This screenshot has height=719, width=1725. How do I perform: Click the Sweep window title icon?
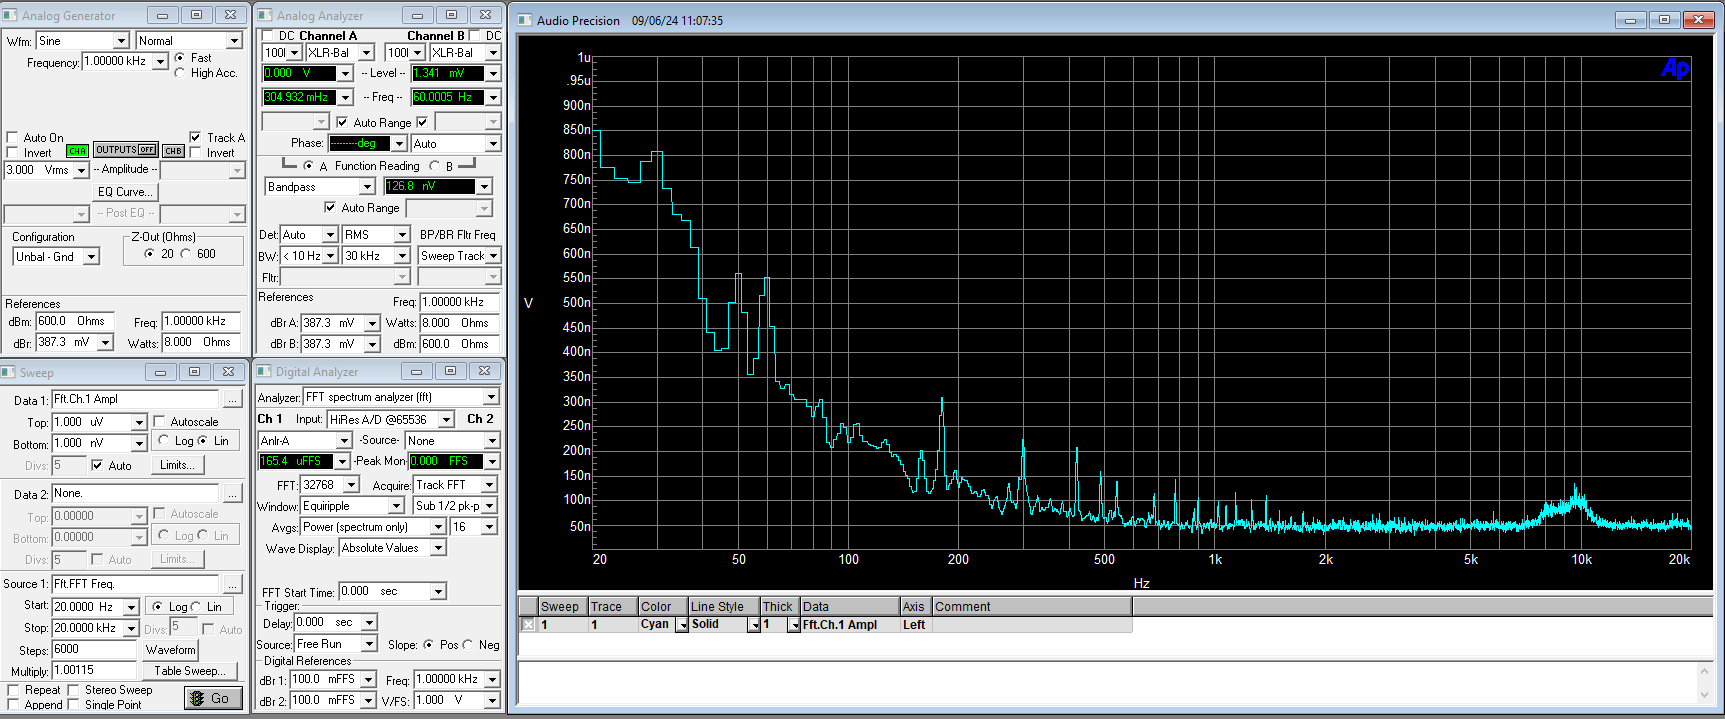coord(9,372)
